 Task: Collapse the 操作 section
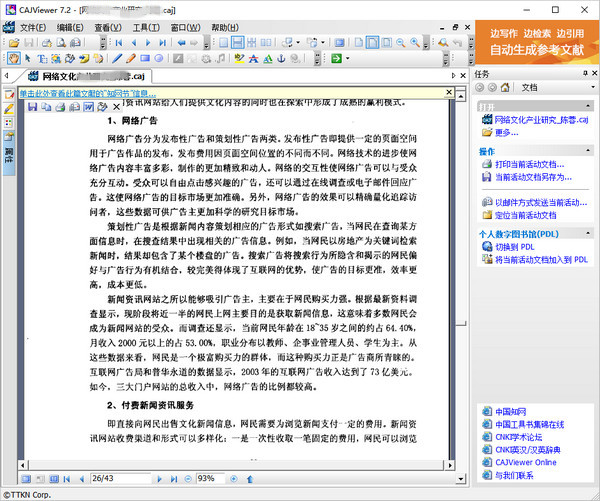coord(588,151)
